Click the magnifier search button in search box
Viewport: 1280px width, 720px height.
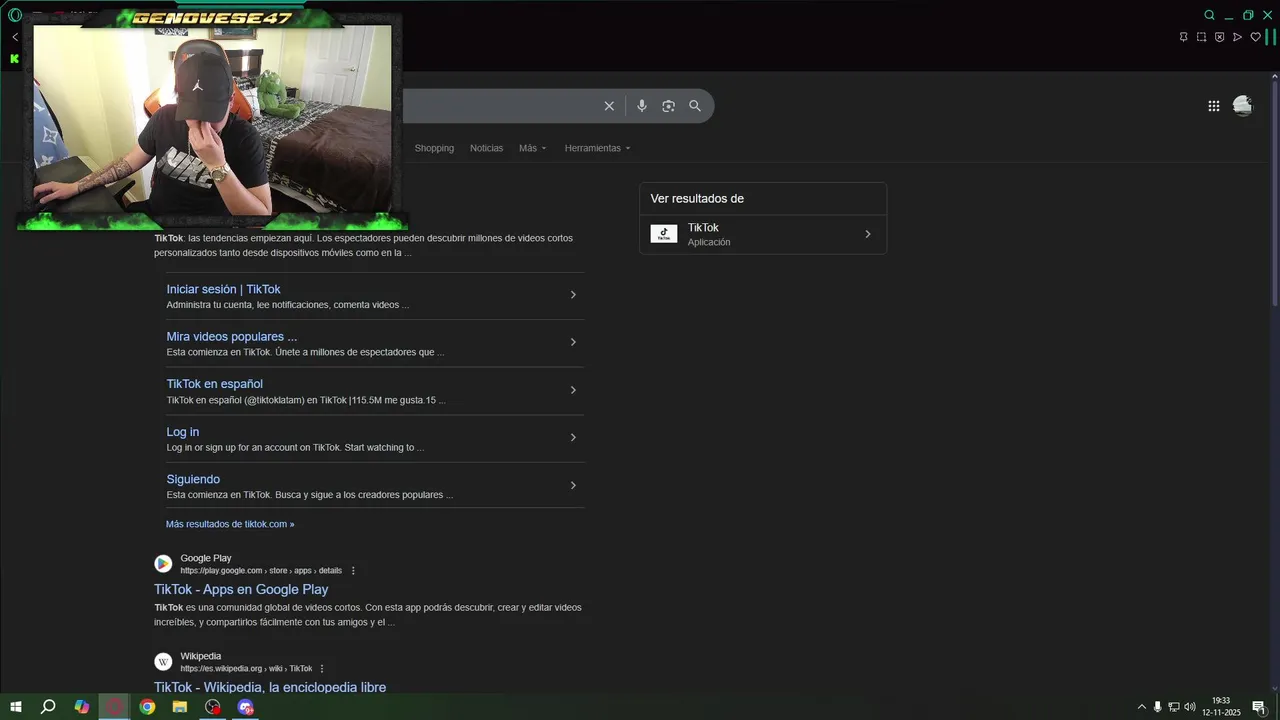pos(695,106)
